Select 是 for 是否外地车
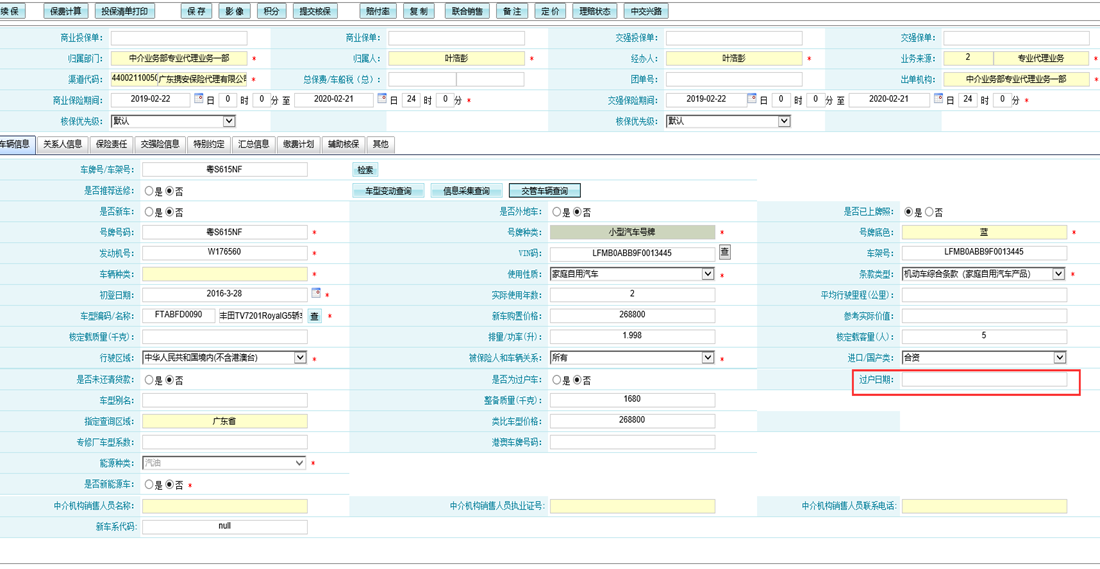Image resolution: width=1100 pixels, height=569 pixels. (557, 212)
